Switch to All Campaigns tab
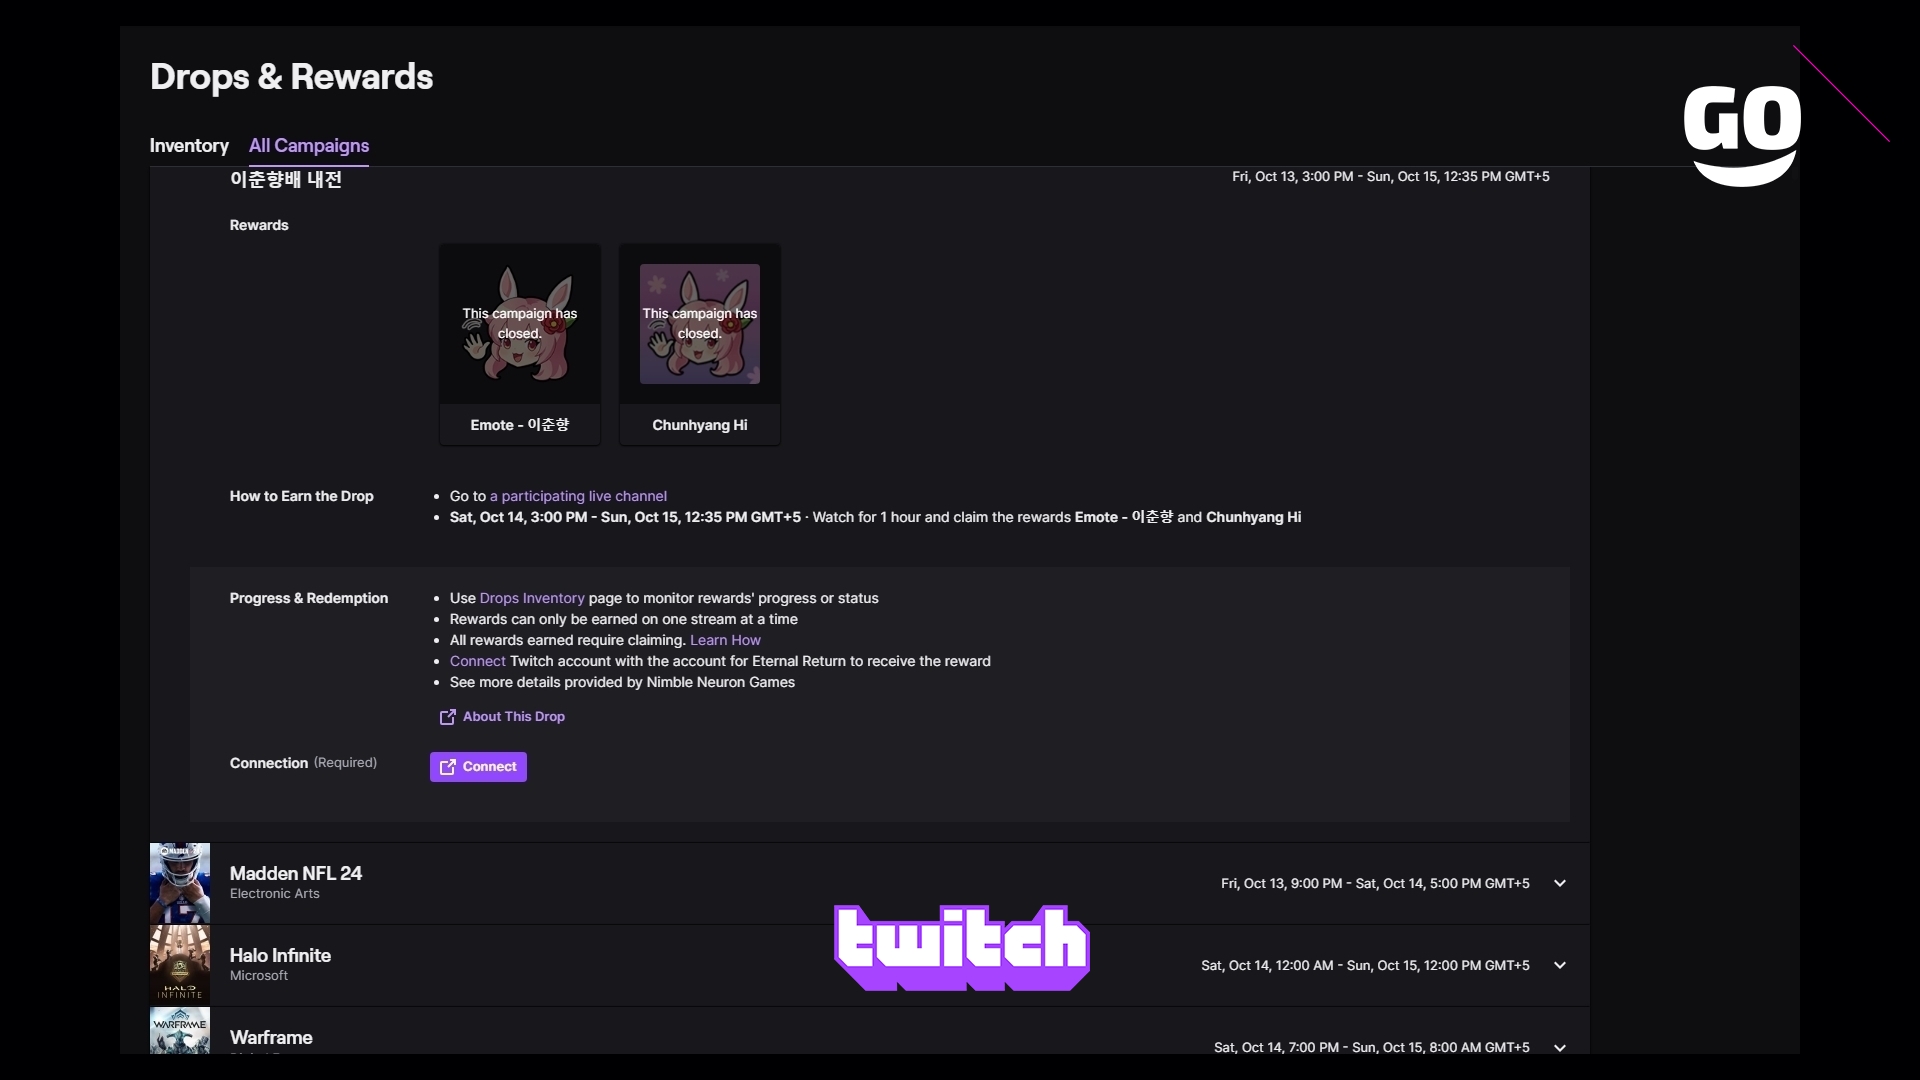 (x=309, y=145)
